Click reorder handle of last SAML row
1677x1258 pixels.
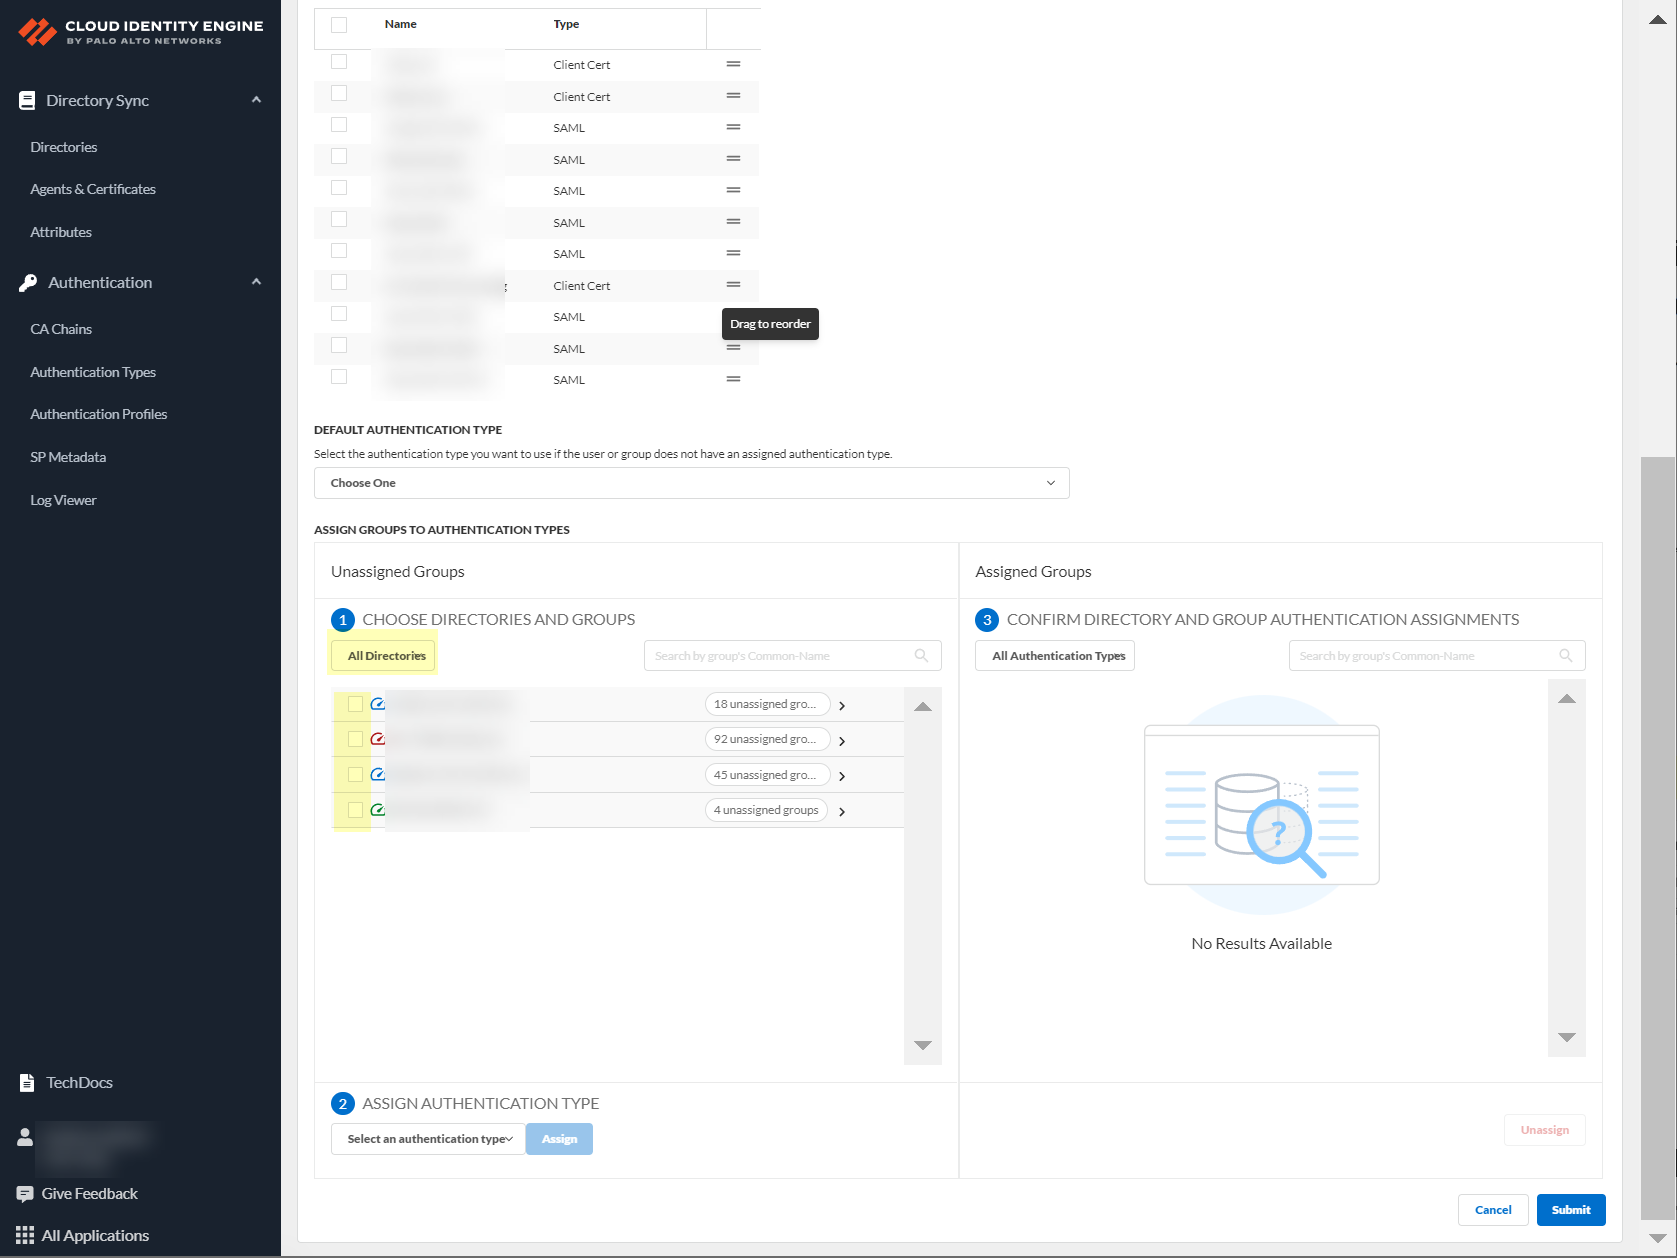point(733,379)
